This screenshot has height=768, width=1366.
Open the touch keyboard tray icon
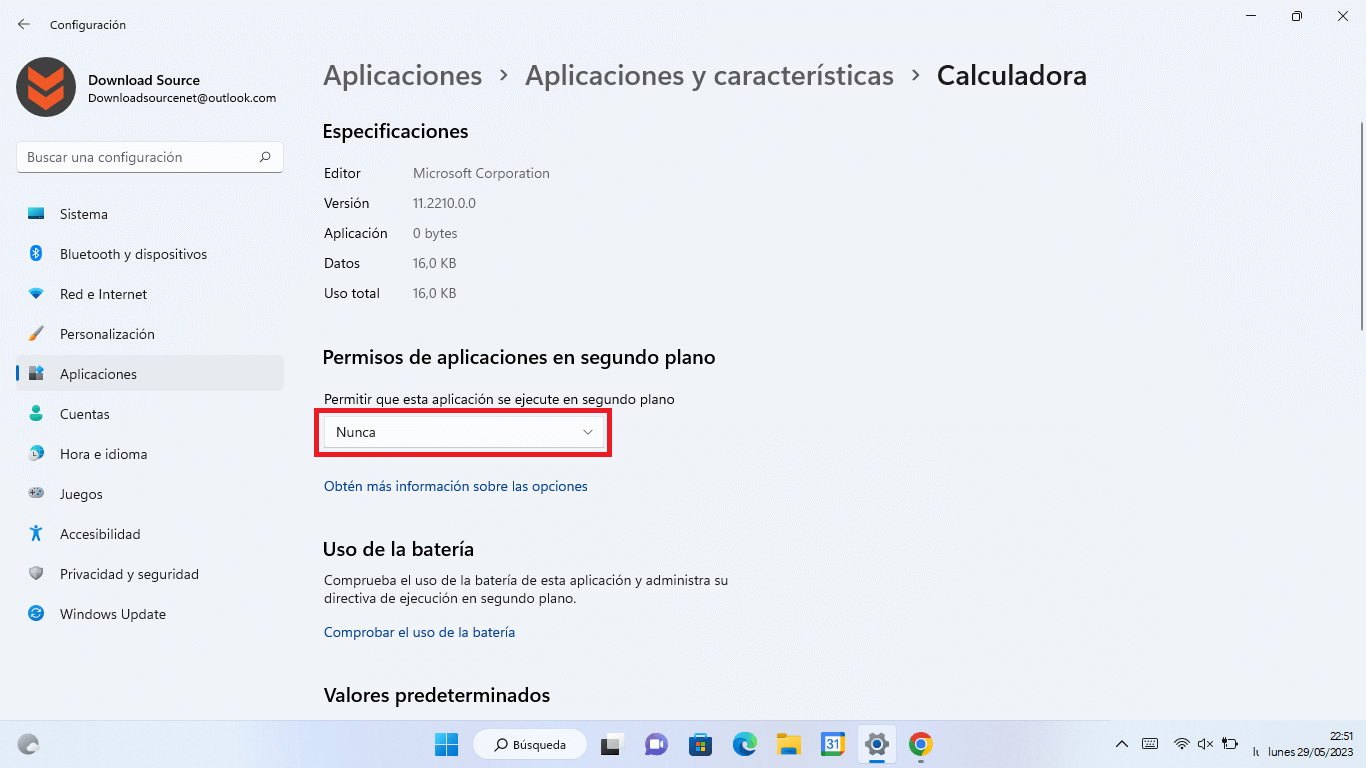point(1150,744)
